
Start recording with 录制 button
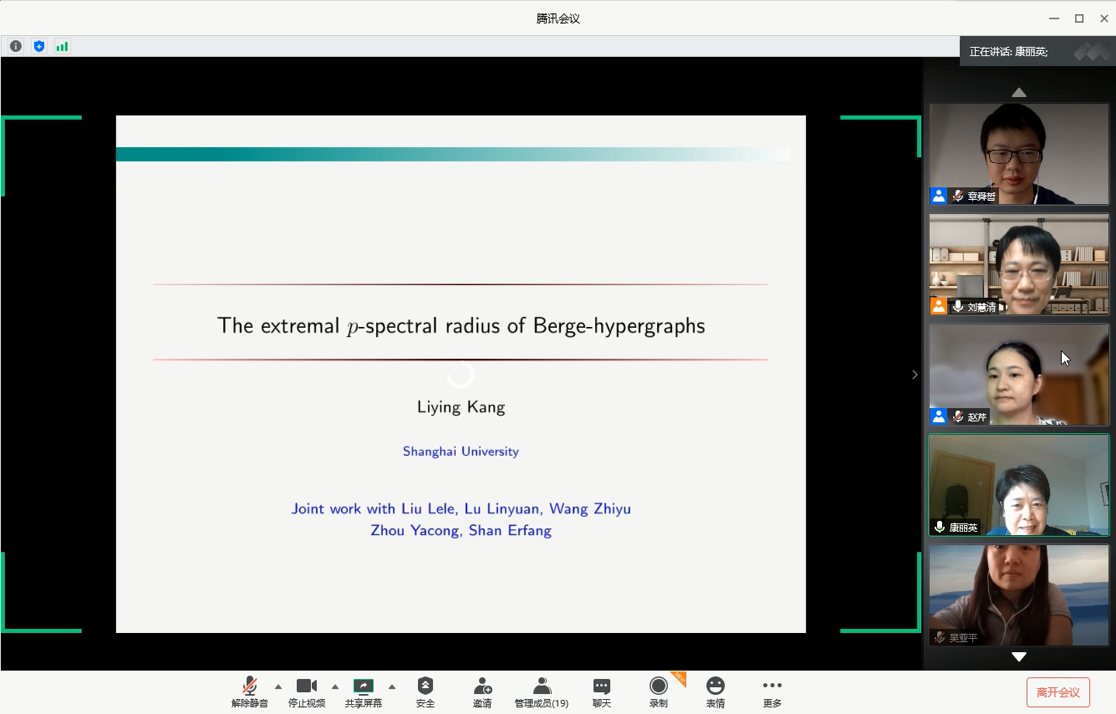[658, 690]
